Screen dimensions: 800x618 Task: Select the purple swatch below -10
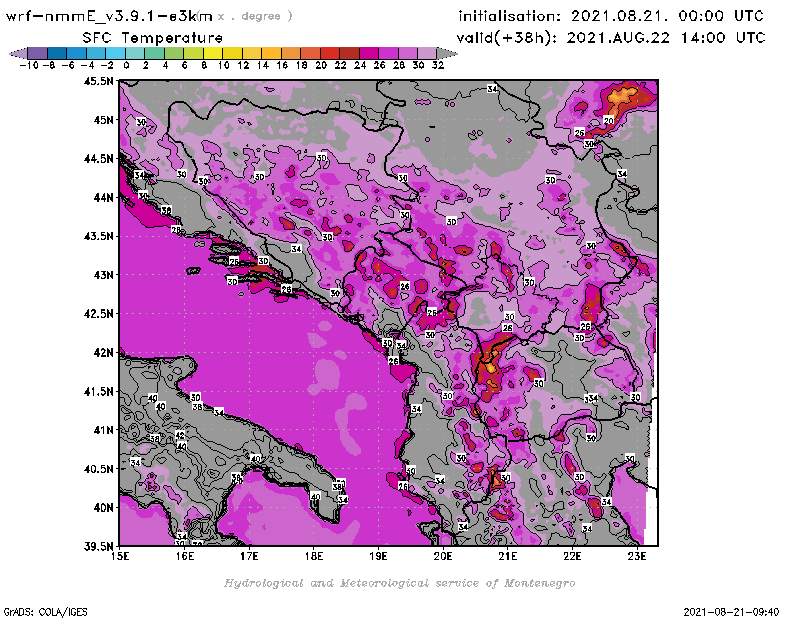[x=36, y=53]
